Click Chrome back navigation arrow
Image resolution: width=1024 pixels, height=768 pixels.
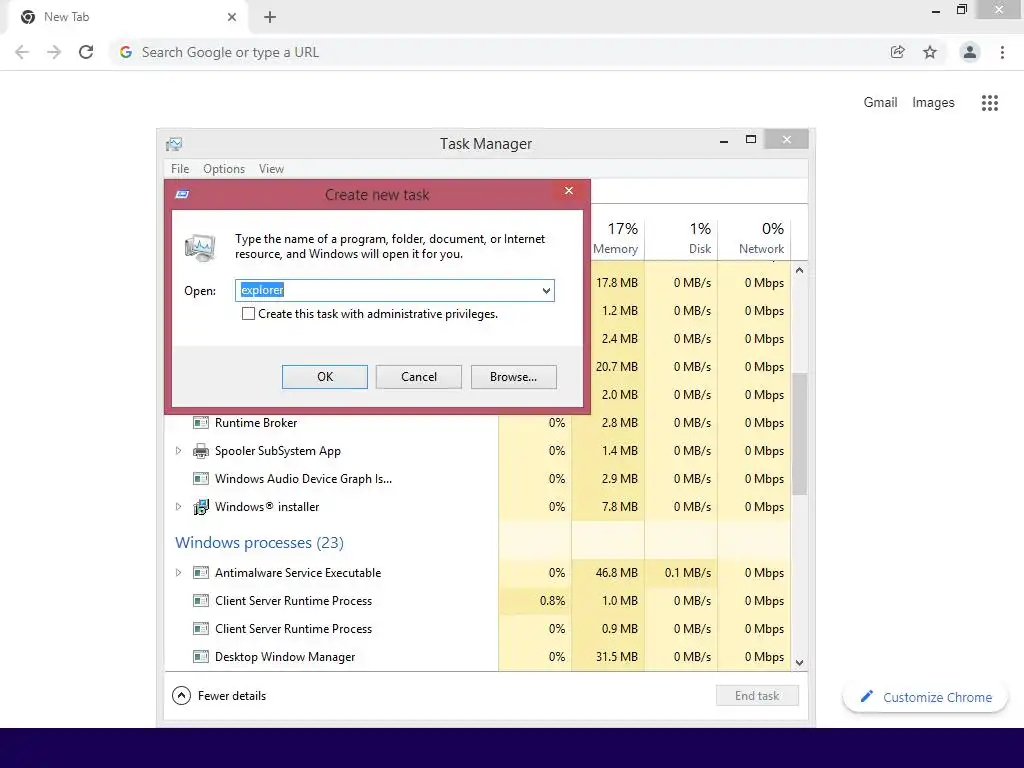pyautogui.click(x=22, y=52)
